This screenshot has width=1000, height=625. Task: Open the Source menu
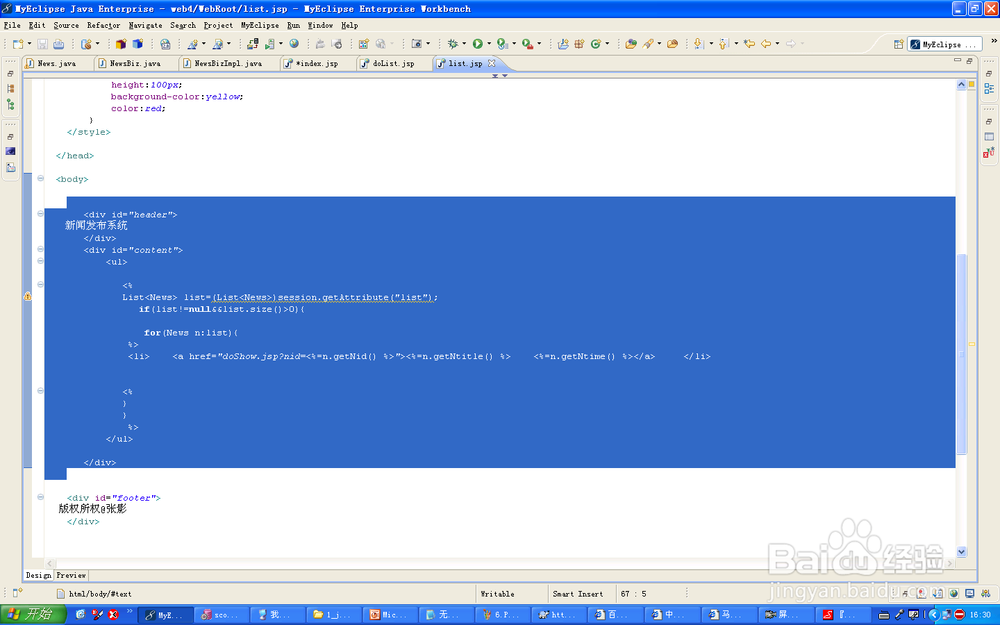(x=66, y=26)
